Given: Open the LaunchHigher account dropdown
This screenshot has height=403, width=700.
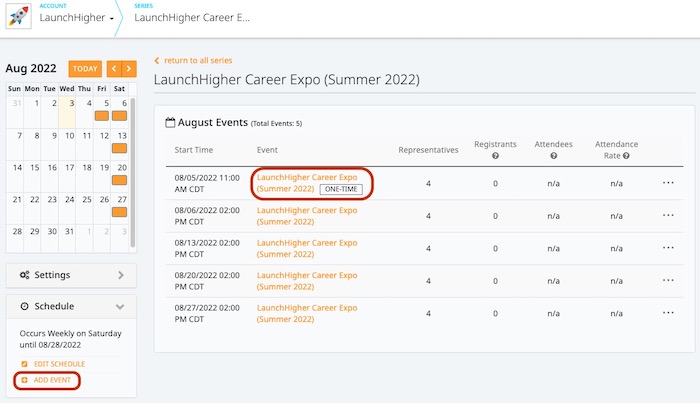Looking at the screenshot, I should (x=76, y=17).
